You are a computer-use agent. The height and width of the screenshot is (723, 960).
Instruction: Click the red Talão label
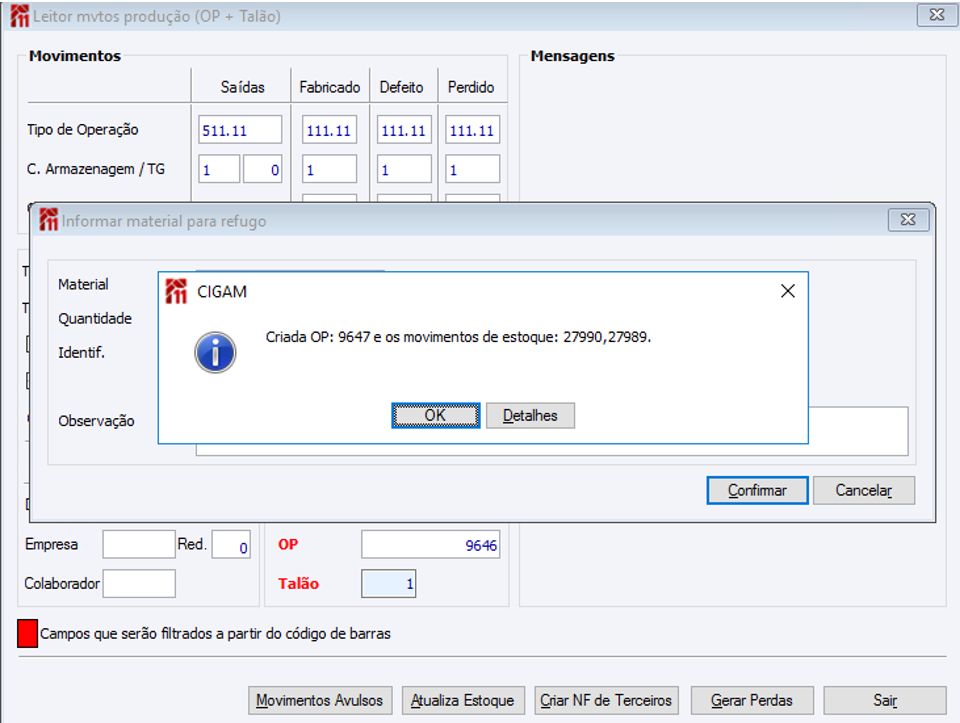[x=299, y=583]
